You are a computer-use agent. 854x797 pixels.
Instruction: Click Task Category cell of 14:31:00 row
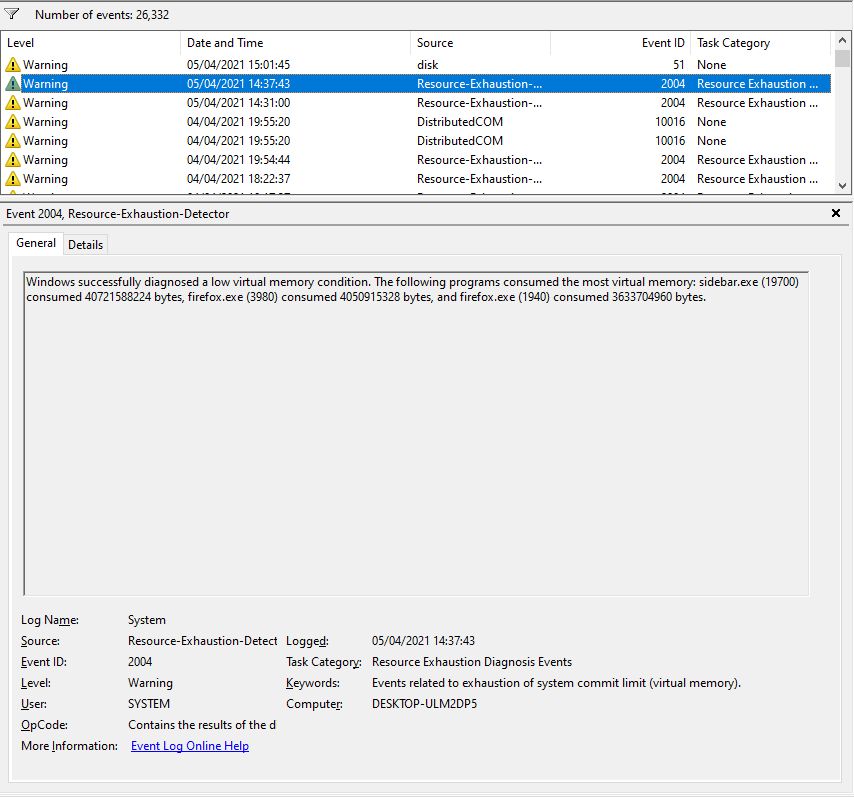pyautogui.click(x=757, y=103)
